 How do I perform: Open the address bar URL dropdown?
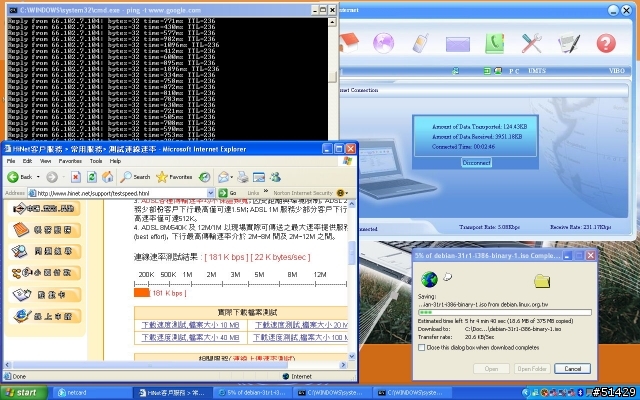click(211, 193)
